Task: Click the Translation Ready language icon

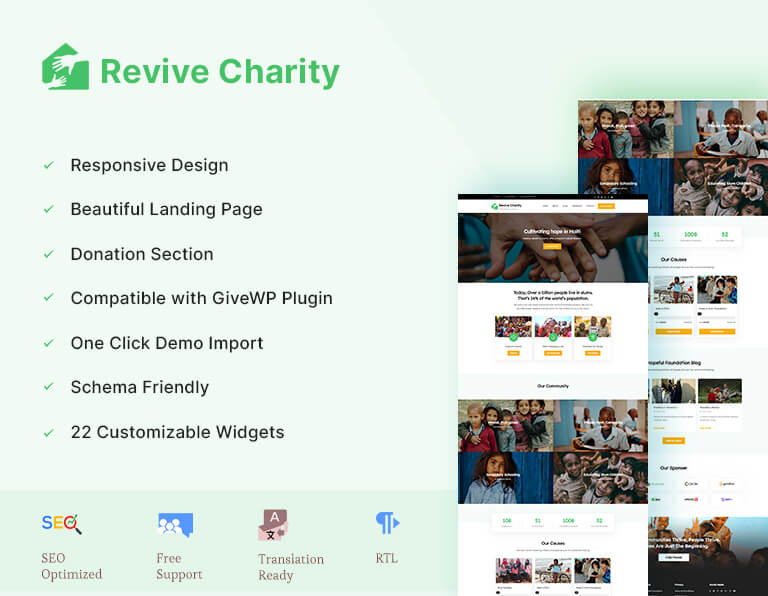Action: (x=273, y=525)
